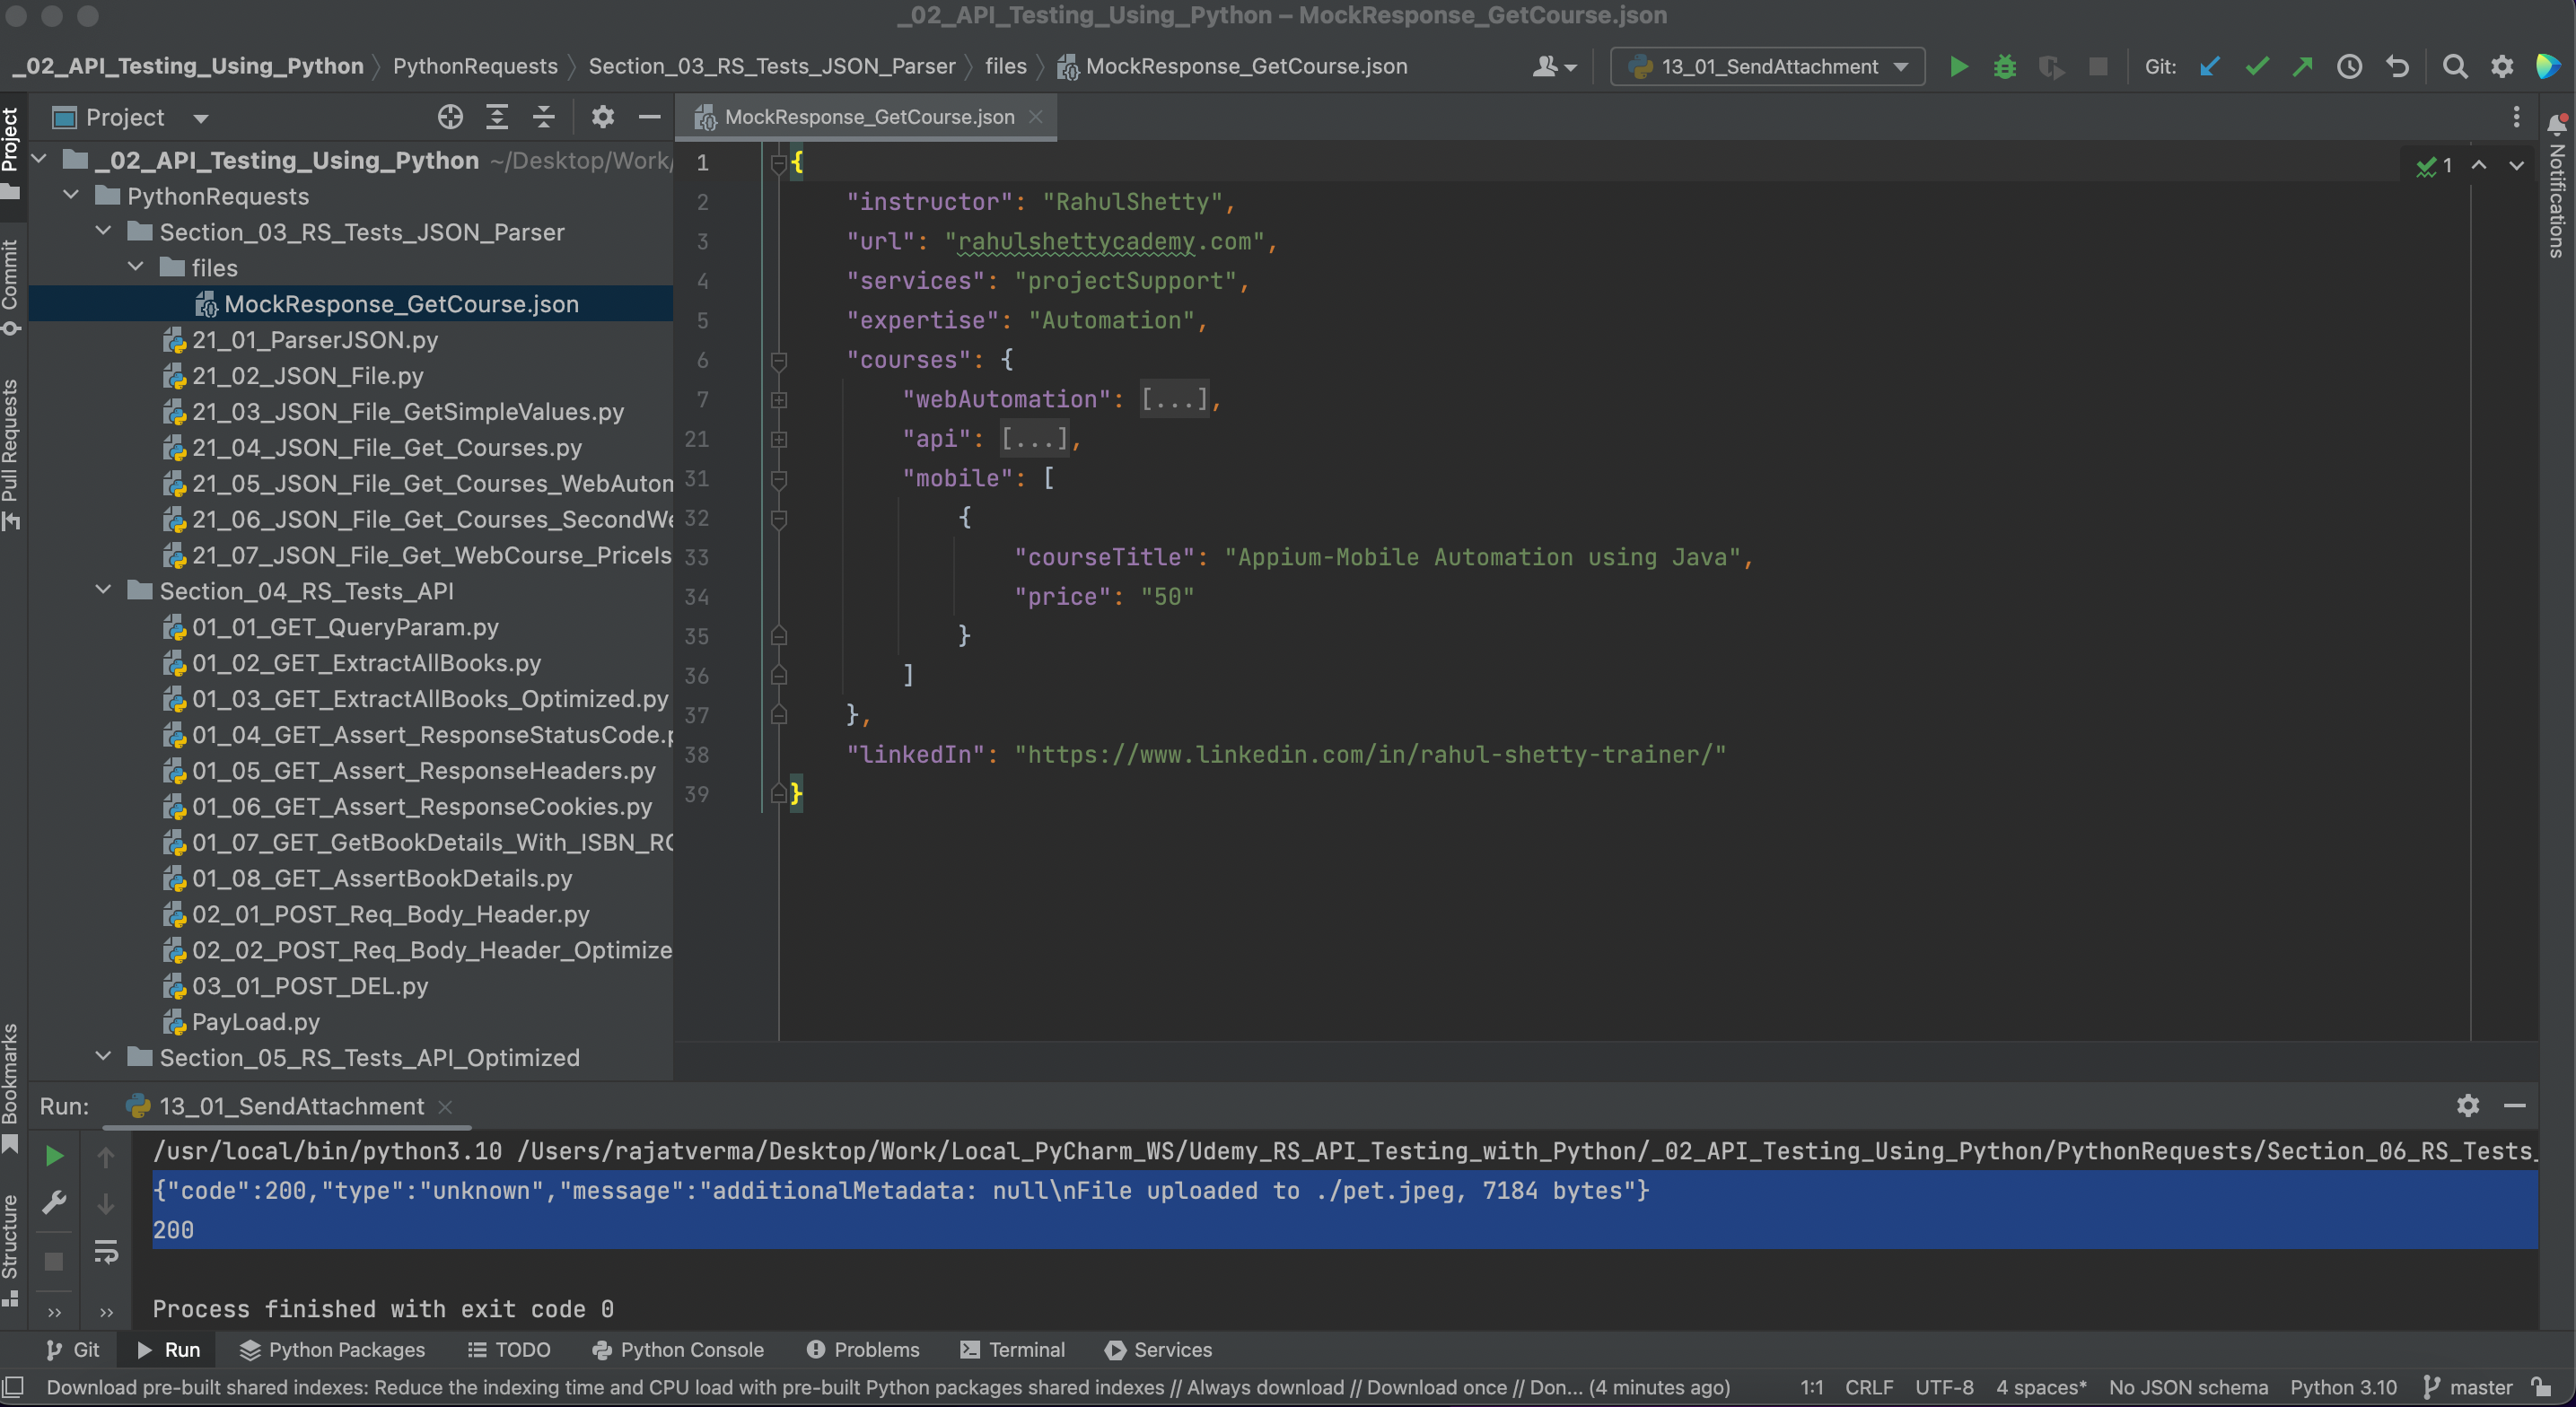Screen dimensions: 2576x1407
Task: Click PythonRequests breadcrumb in navigation bar
Action: click(475, 66)
